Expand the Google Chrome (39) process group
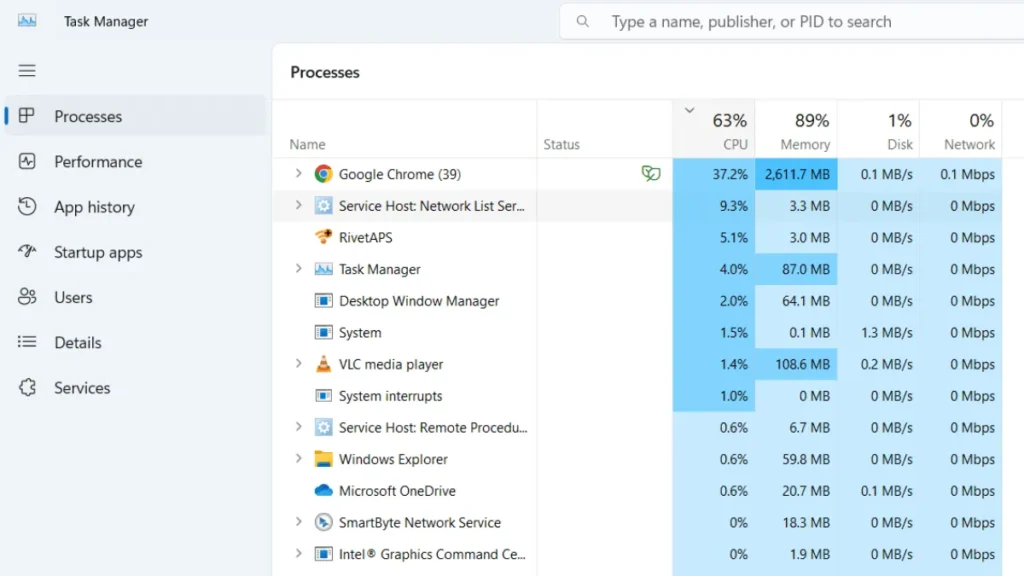Viewport: 1024px width, 576px height. (298, 174)
